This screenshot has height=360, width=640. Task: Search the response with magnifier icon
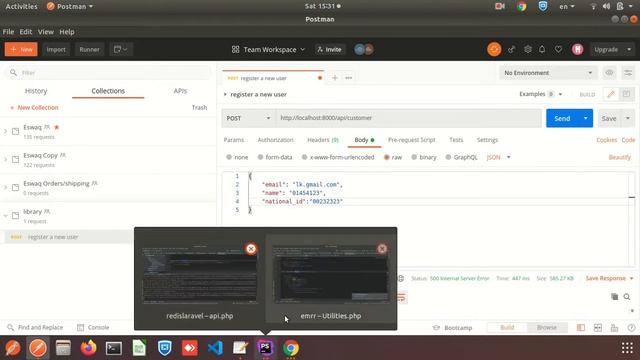click(x=627, y=297)
